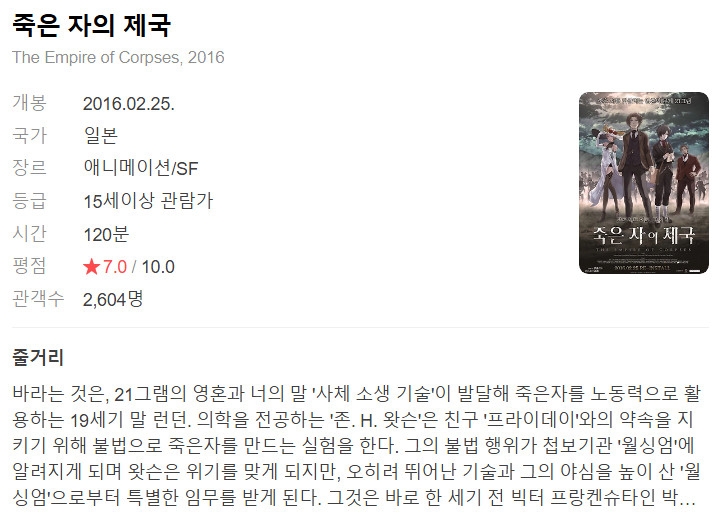Click the 줄거리 section heading
Image resolution: width=720 pixels, height=514 pixels.
coord(38,357)
